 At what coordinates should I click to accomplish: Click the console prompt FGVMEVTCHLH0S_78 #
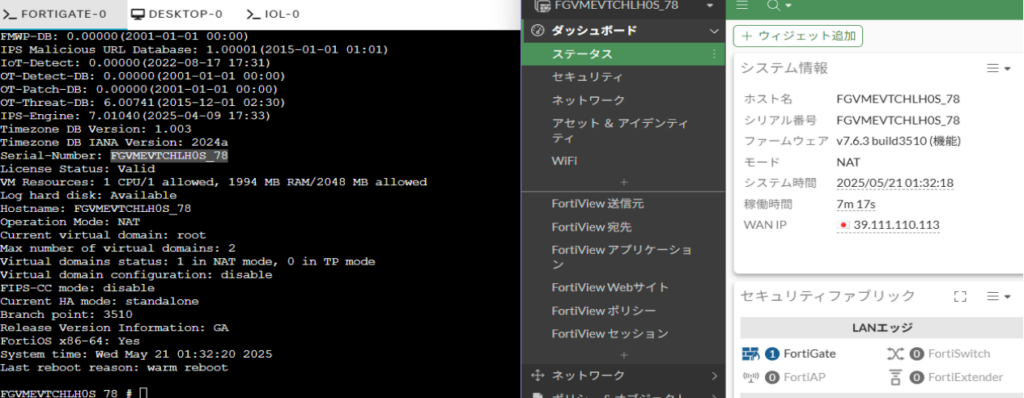pos(67,393)
